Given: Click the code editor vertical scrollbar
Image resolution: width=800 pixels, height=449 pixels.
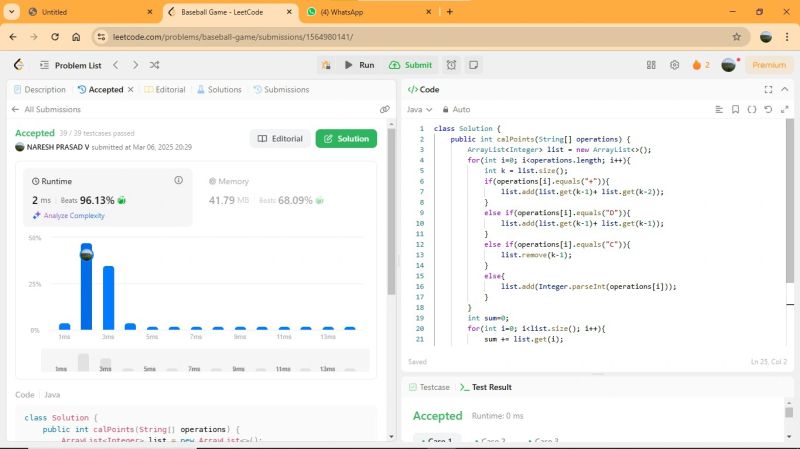Looking at the screenshot, I should (790, 201).
